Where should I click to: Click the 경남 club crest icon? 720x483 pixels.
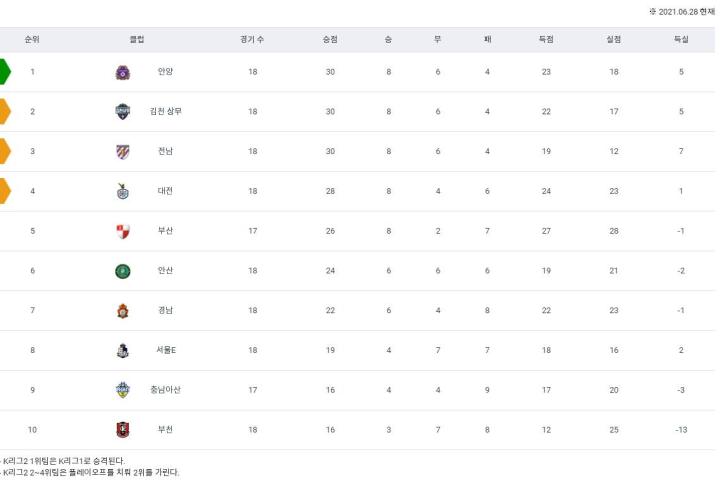click(123, 310)
